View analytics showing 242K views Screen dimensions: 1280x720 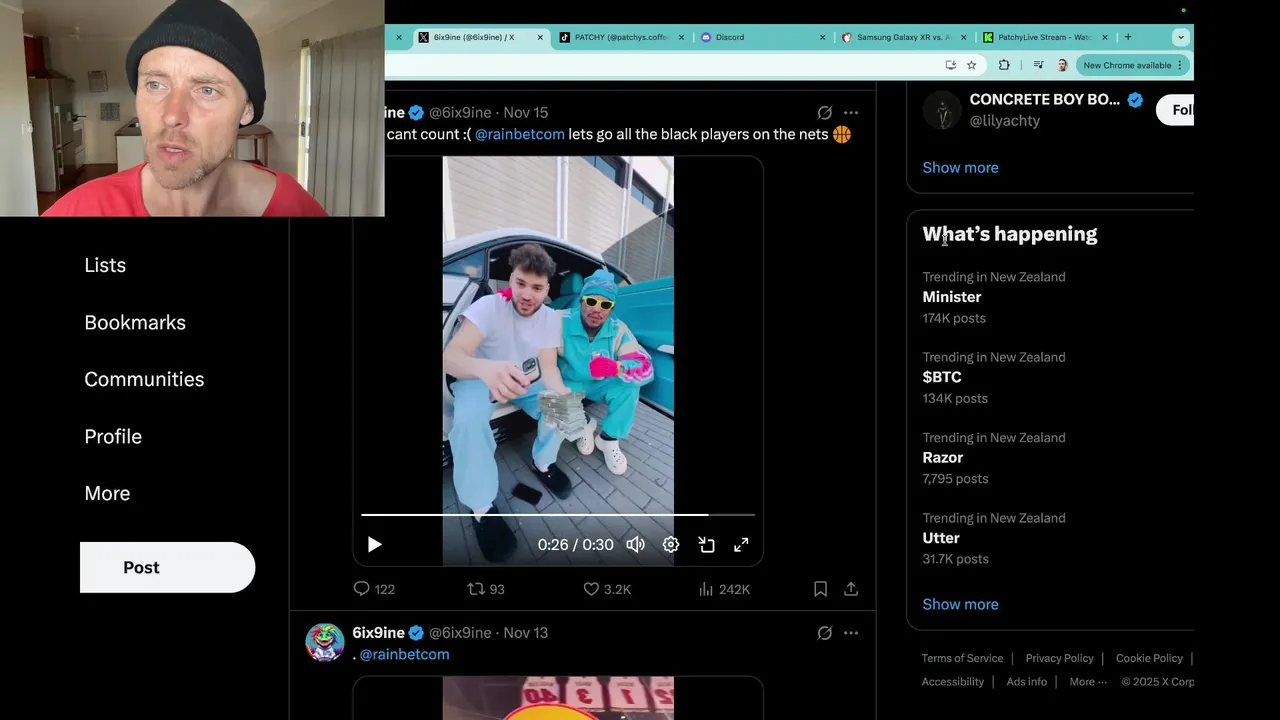725,589
